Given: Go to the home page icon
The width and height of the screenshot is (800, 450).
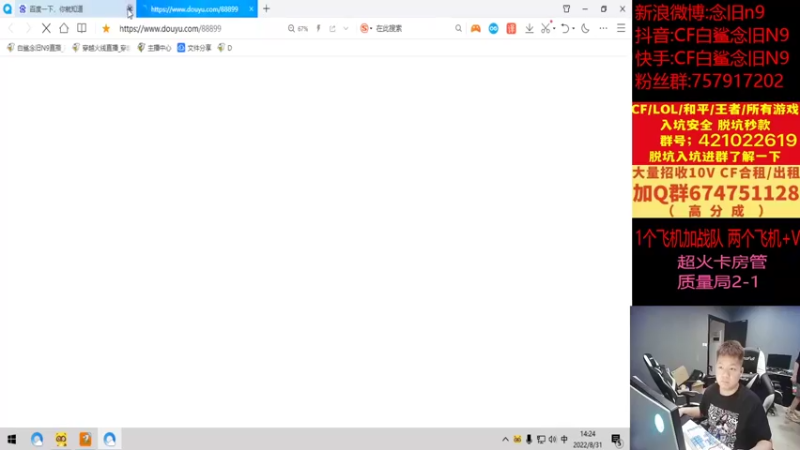Looking at the screenshot, I should coord(64,29).
